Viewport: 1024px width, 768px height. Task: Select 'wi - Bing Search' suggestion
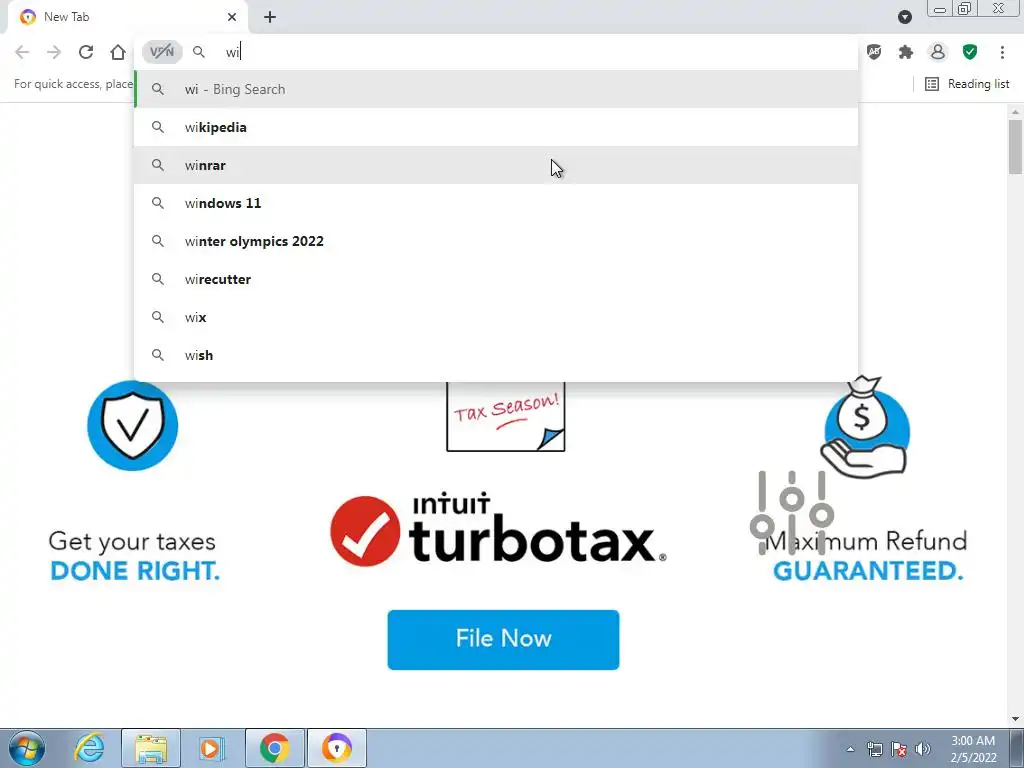(496, 89)
